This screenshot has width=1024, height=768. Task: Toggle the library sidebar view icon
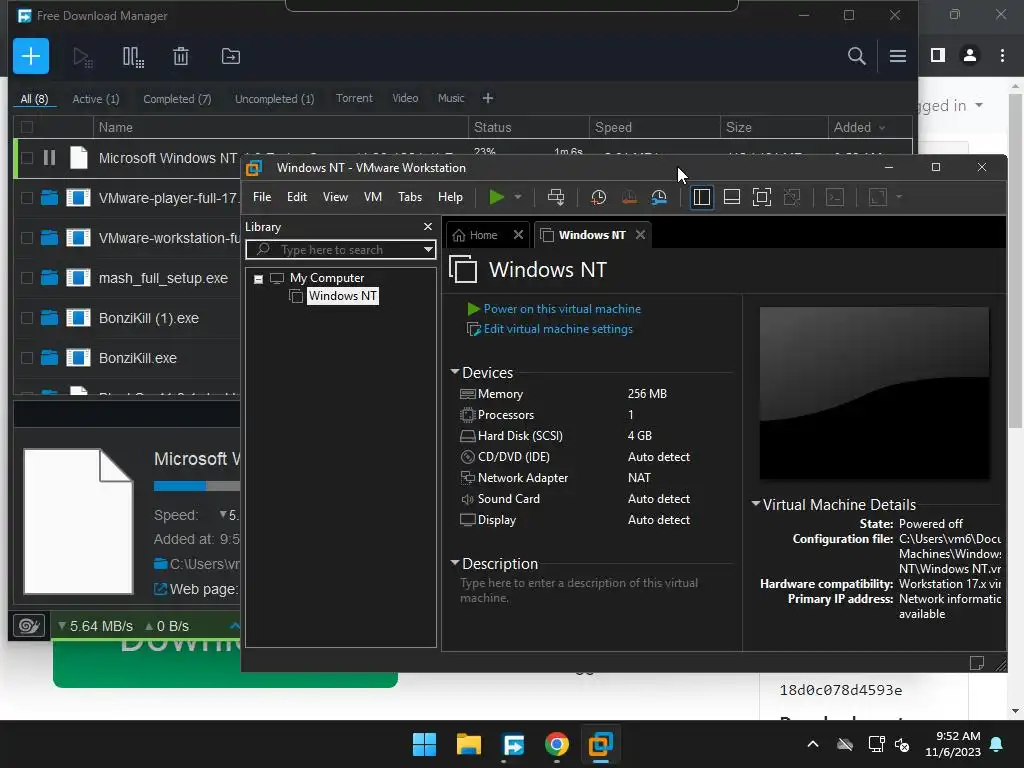pos(701,197)
